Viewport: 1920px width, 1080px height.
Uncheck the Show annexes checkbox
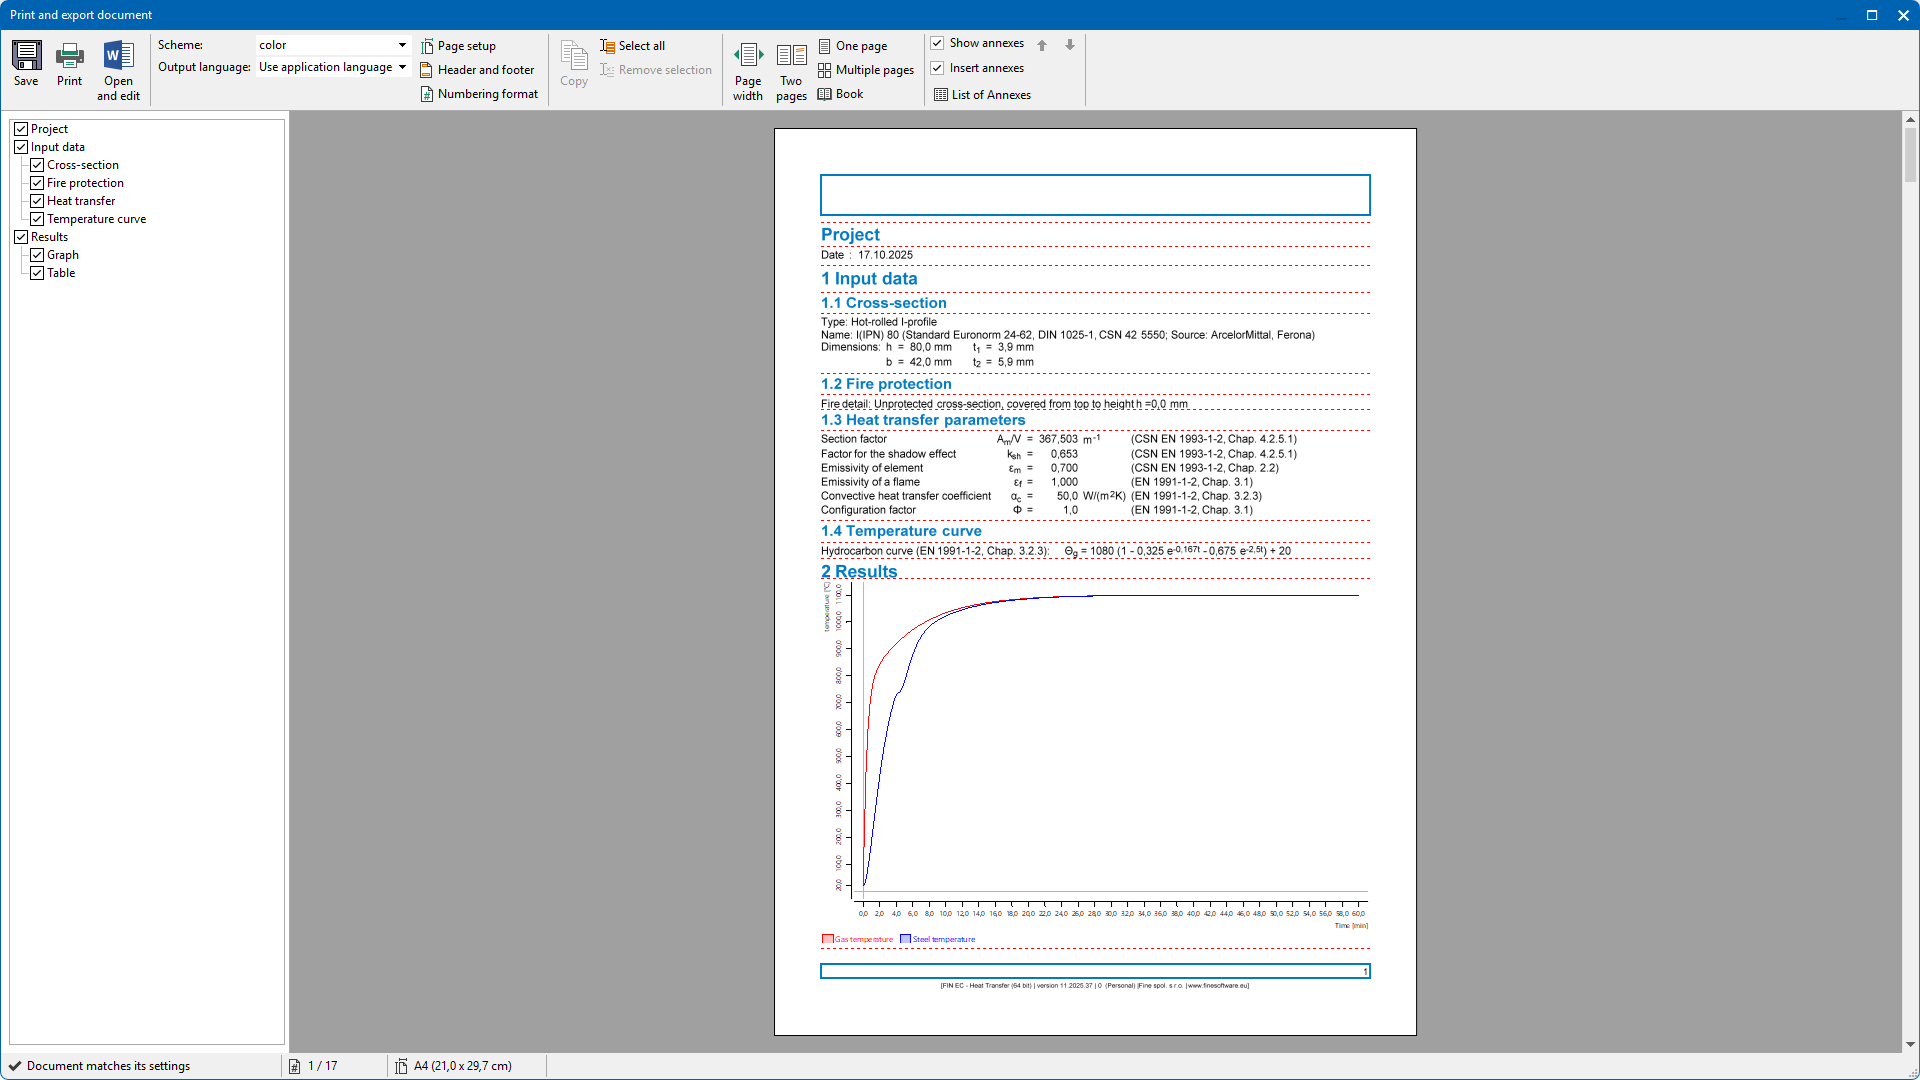937,43
